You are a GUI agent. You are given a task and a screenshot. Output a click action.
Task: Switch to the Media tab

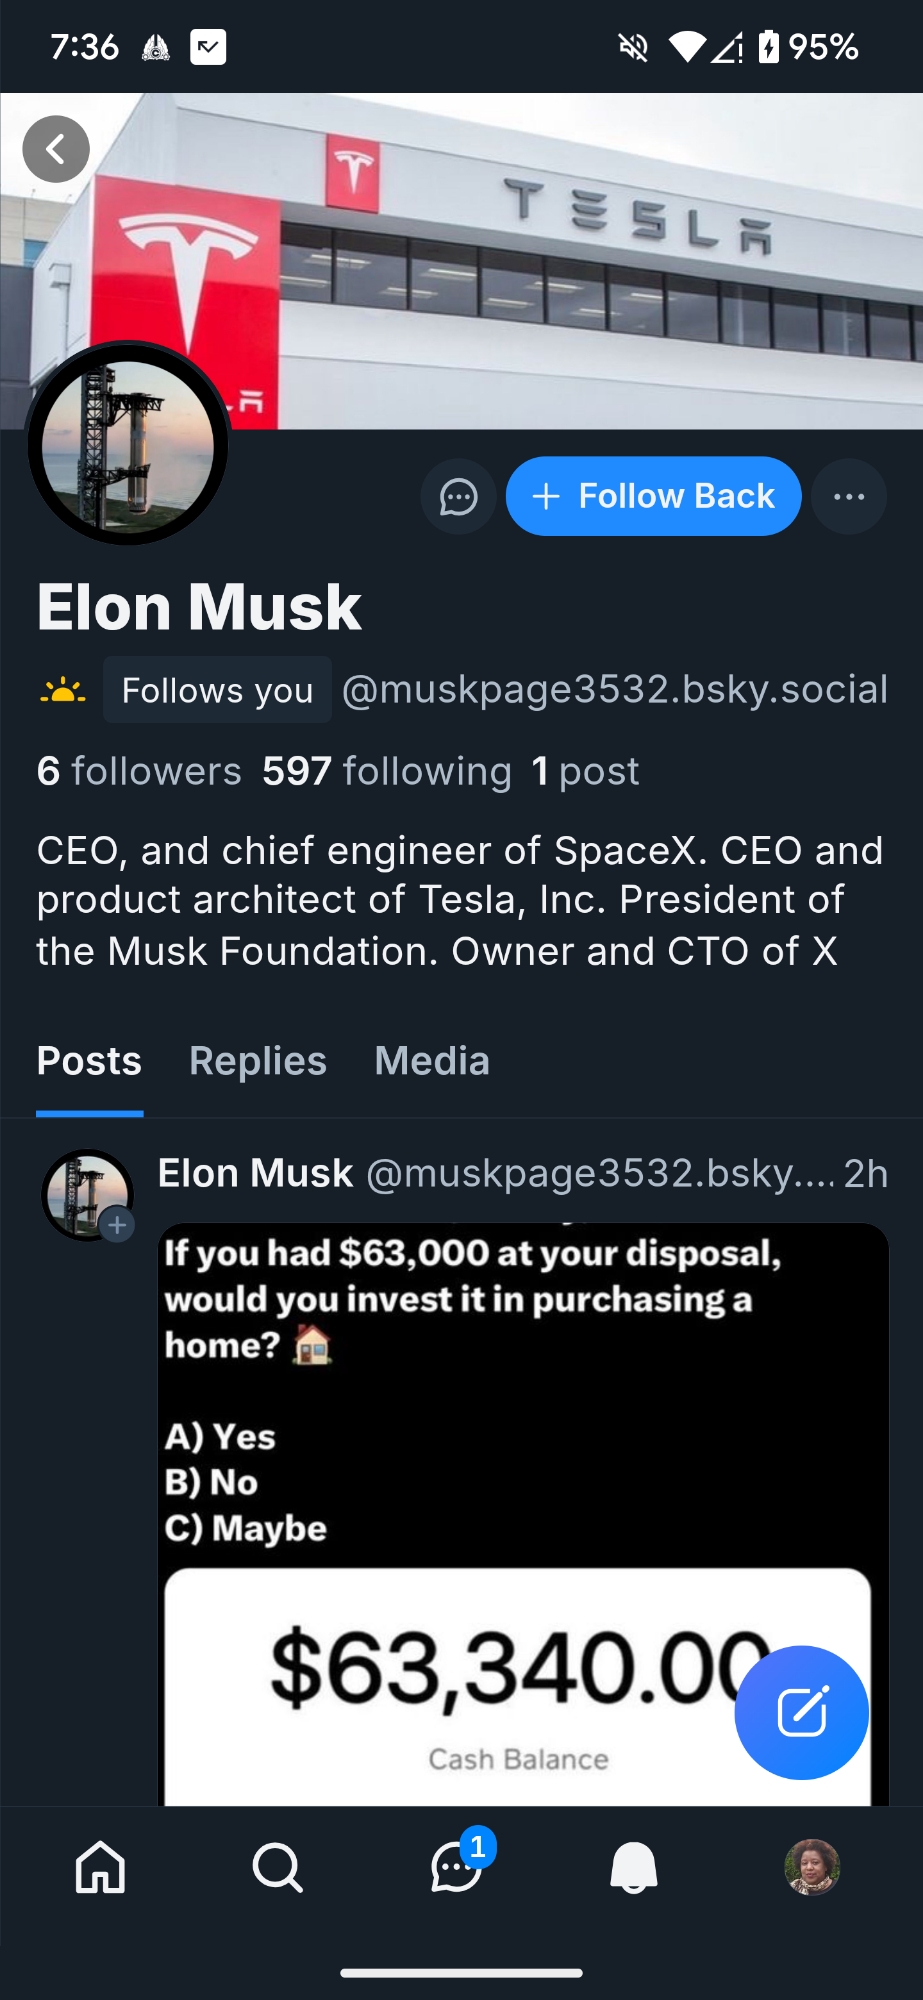[x=432, y=1061]
